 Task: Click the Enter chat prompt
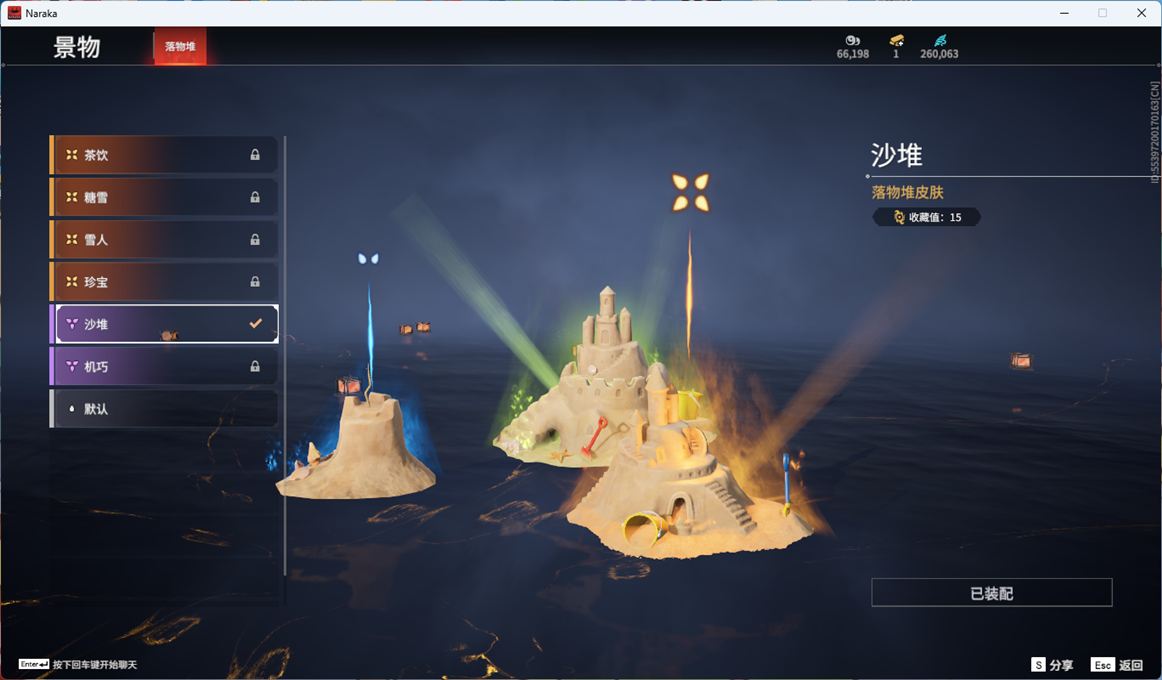click(78, 664)
